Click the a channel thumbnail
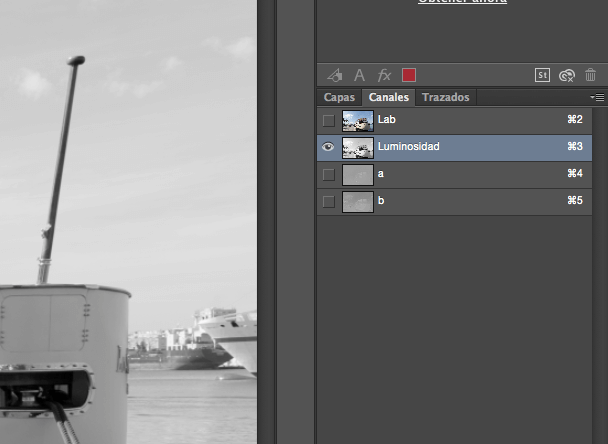Image resolution: width=608 pixels, height=444 pixels. point(358,175)
